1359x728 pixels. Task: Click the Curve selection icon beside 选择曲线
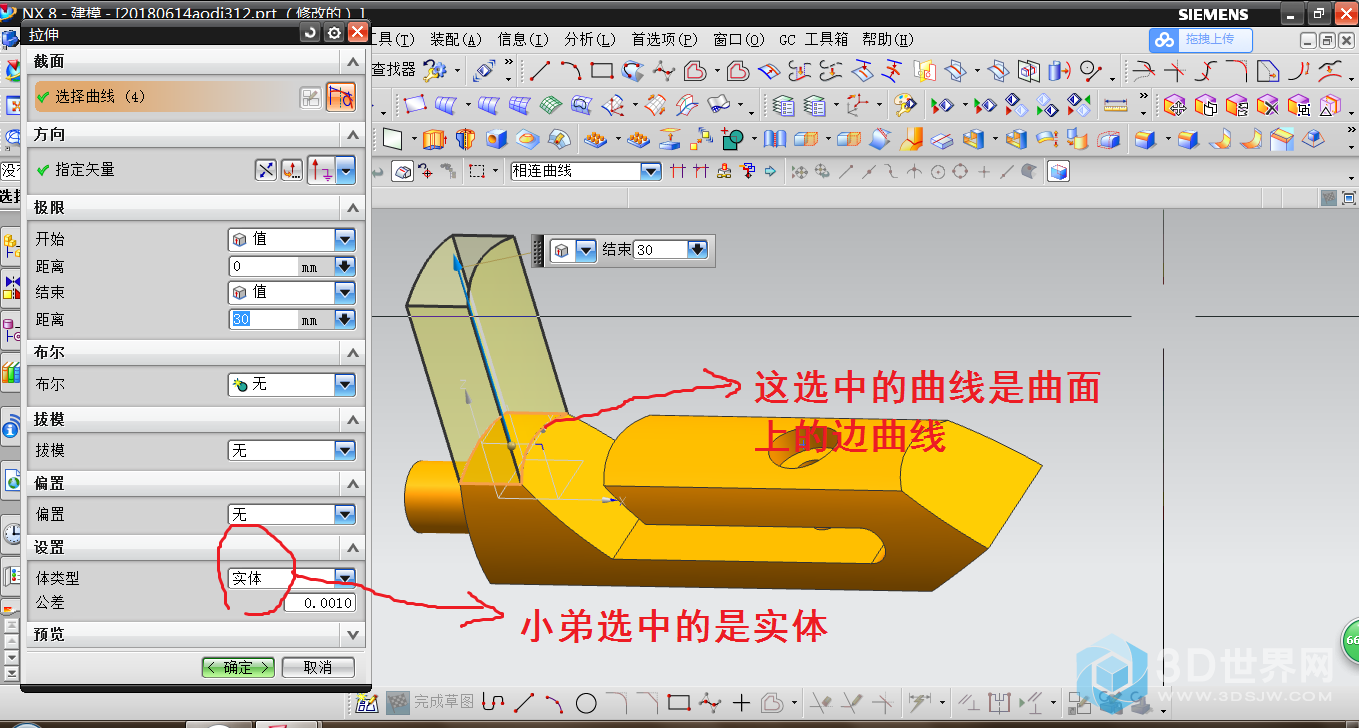(x=341, y=96)
